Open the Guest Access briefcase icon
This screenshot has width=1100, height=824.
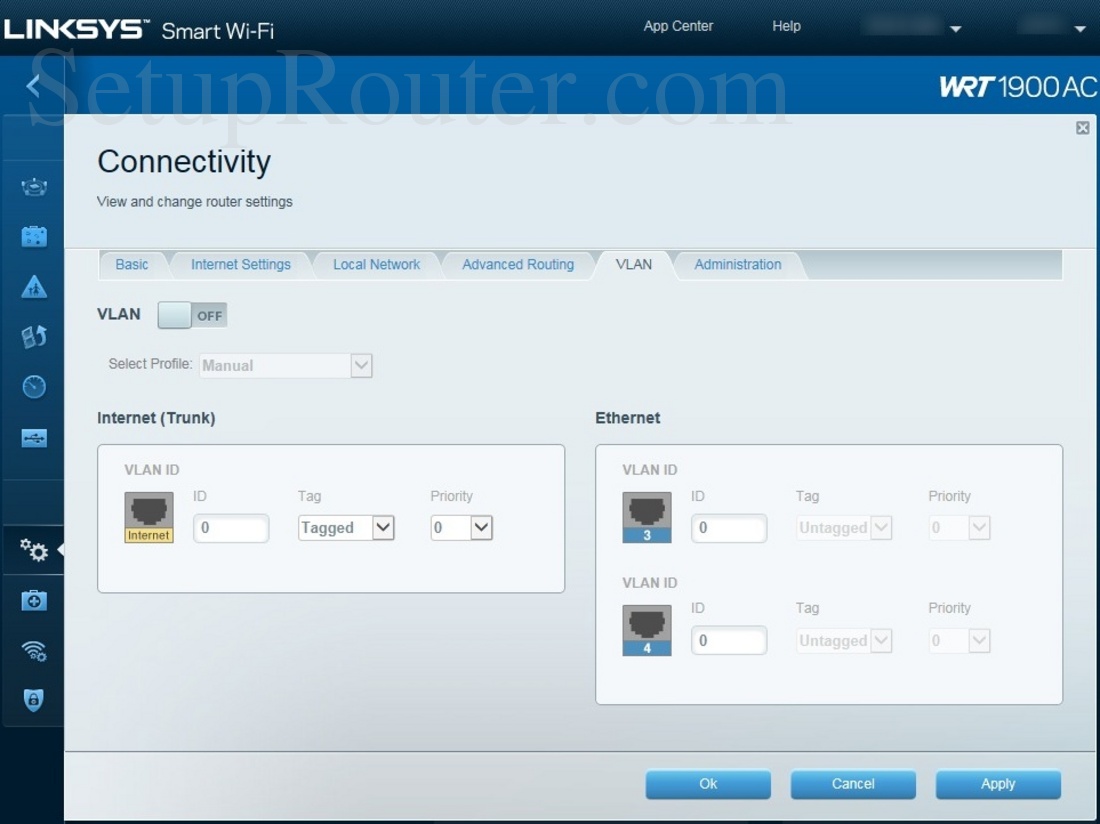click(x=34, y=236)
